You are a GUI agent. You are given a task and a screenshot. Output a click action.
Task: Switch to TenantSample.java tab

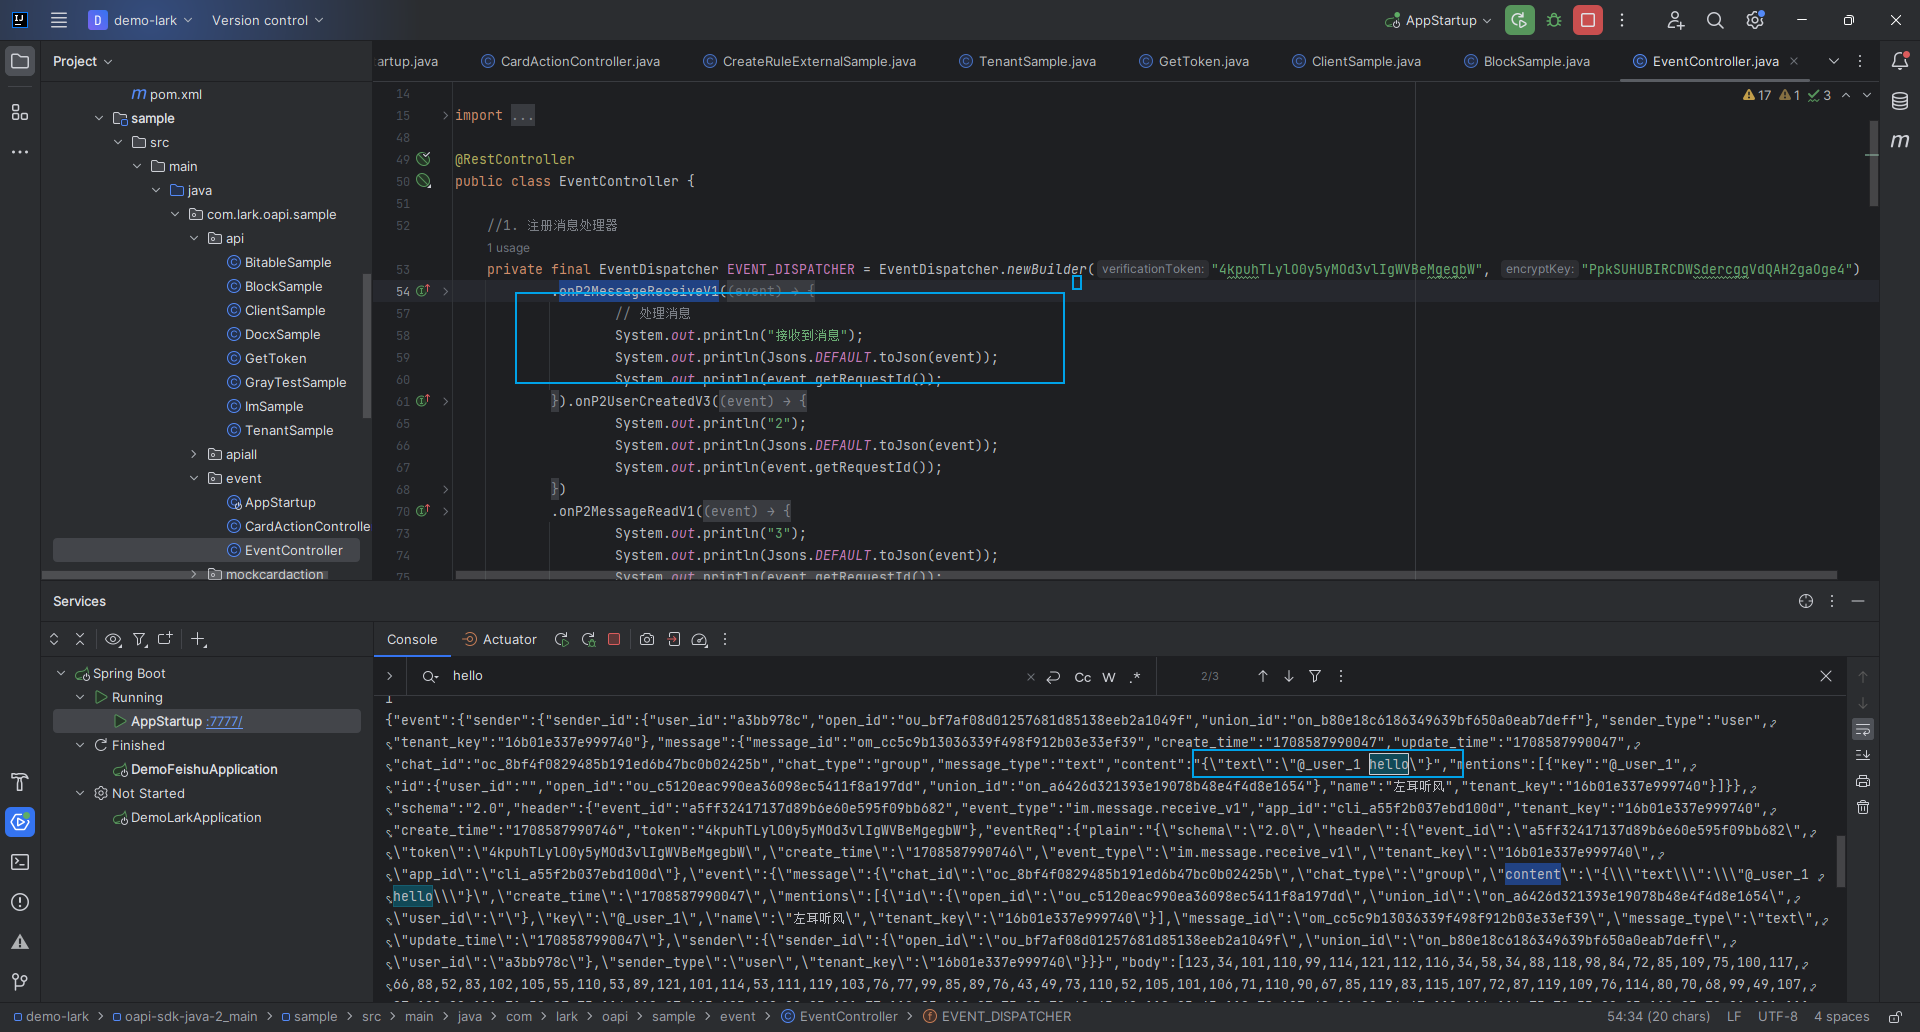point(1027,61)
